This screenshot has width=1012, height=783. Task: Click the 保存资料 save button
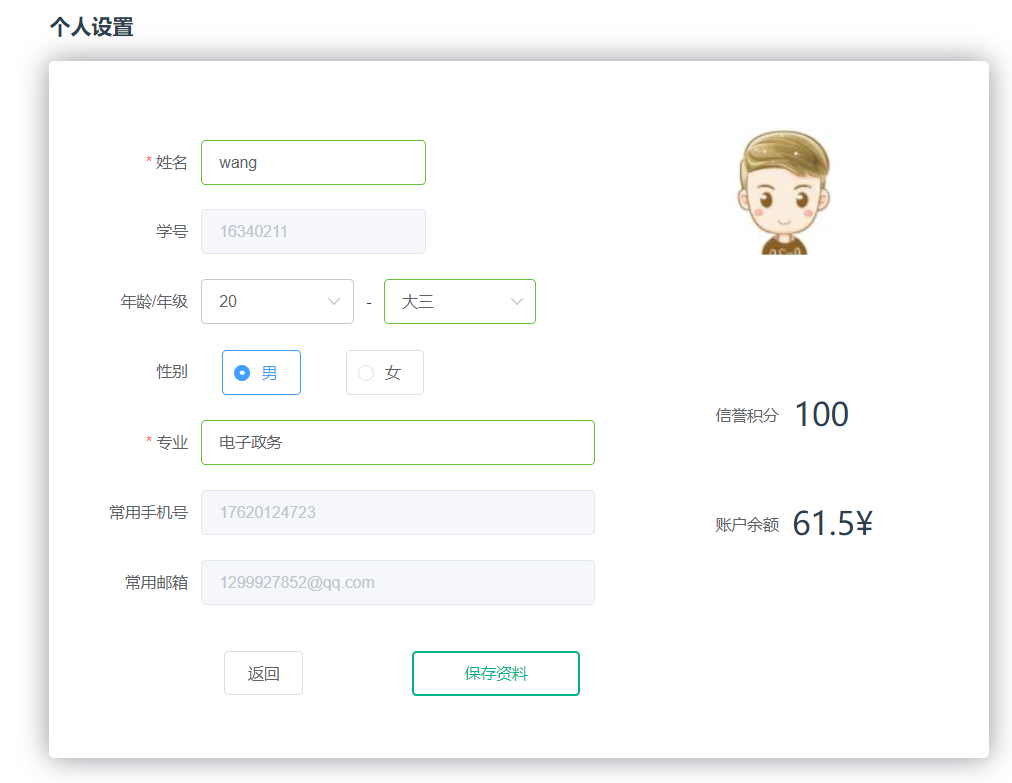tap(495, 673)
